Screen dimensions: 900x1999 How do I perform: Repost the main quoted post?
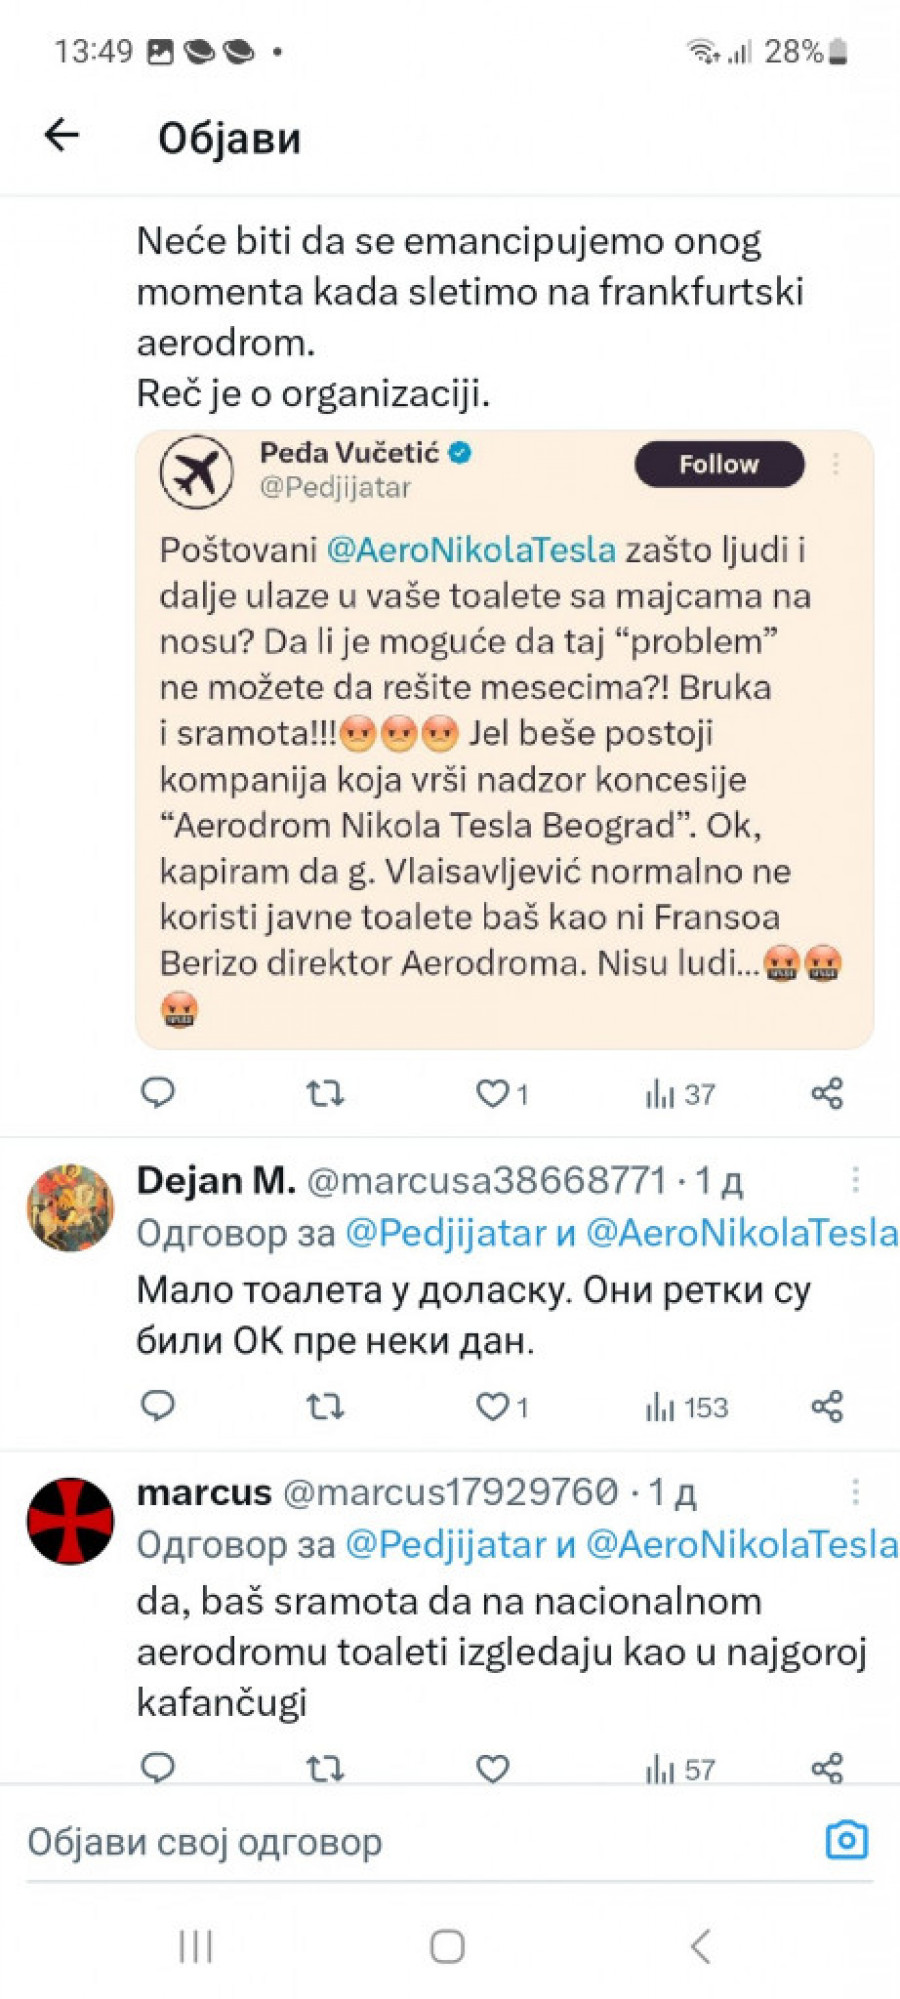point(325,1093)
